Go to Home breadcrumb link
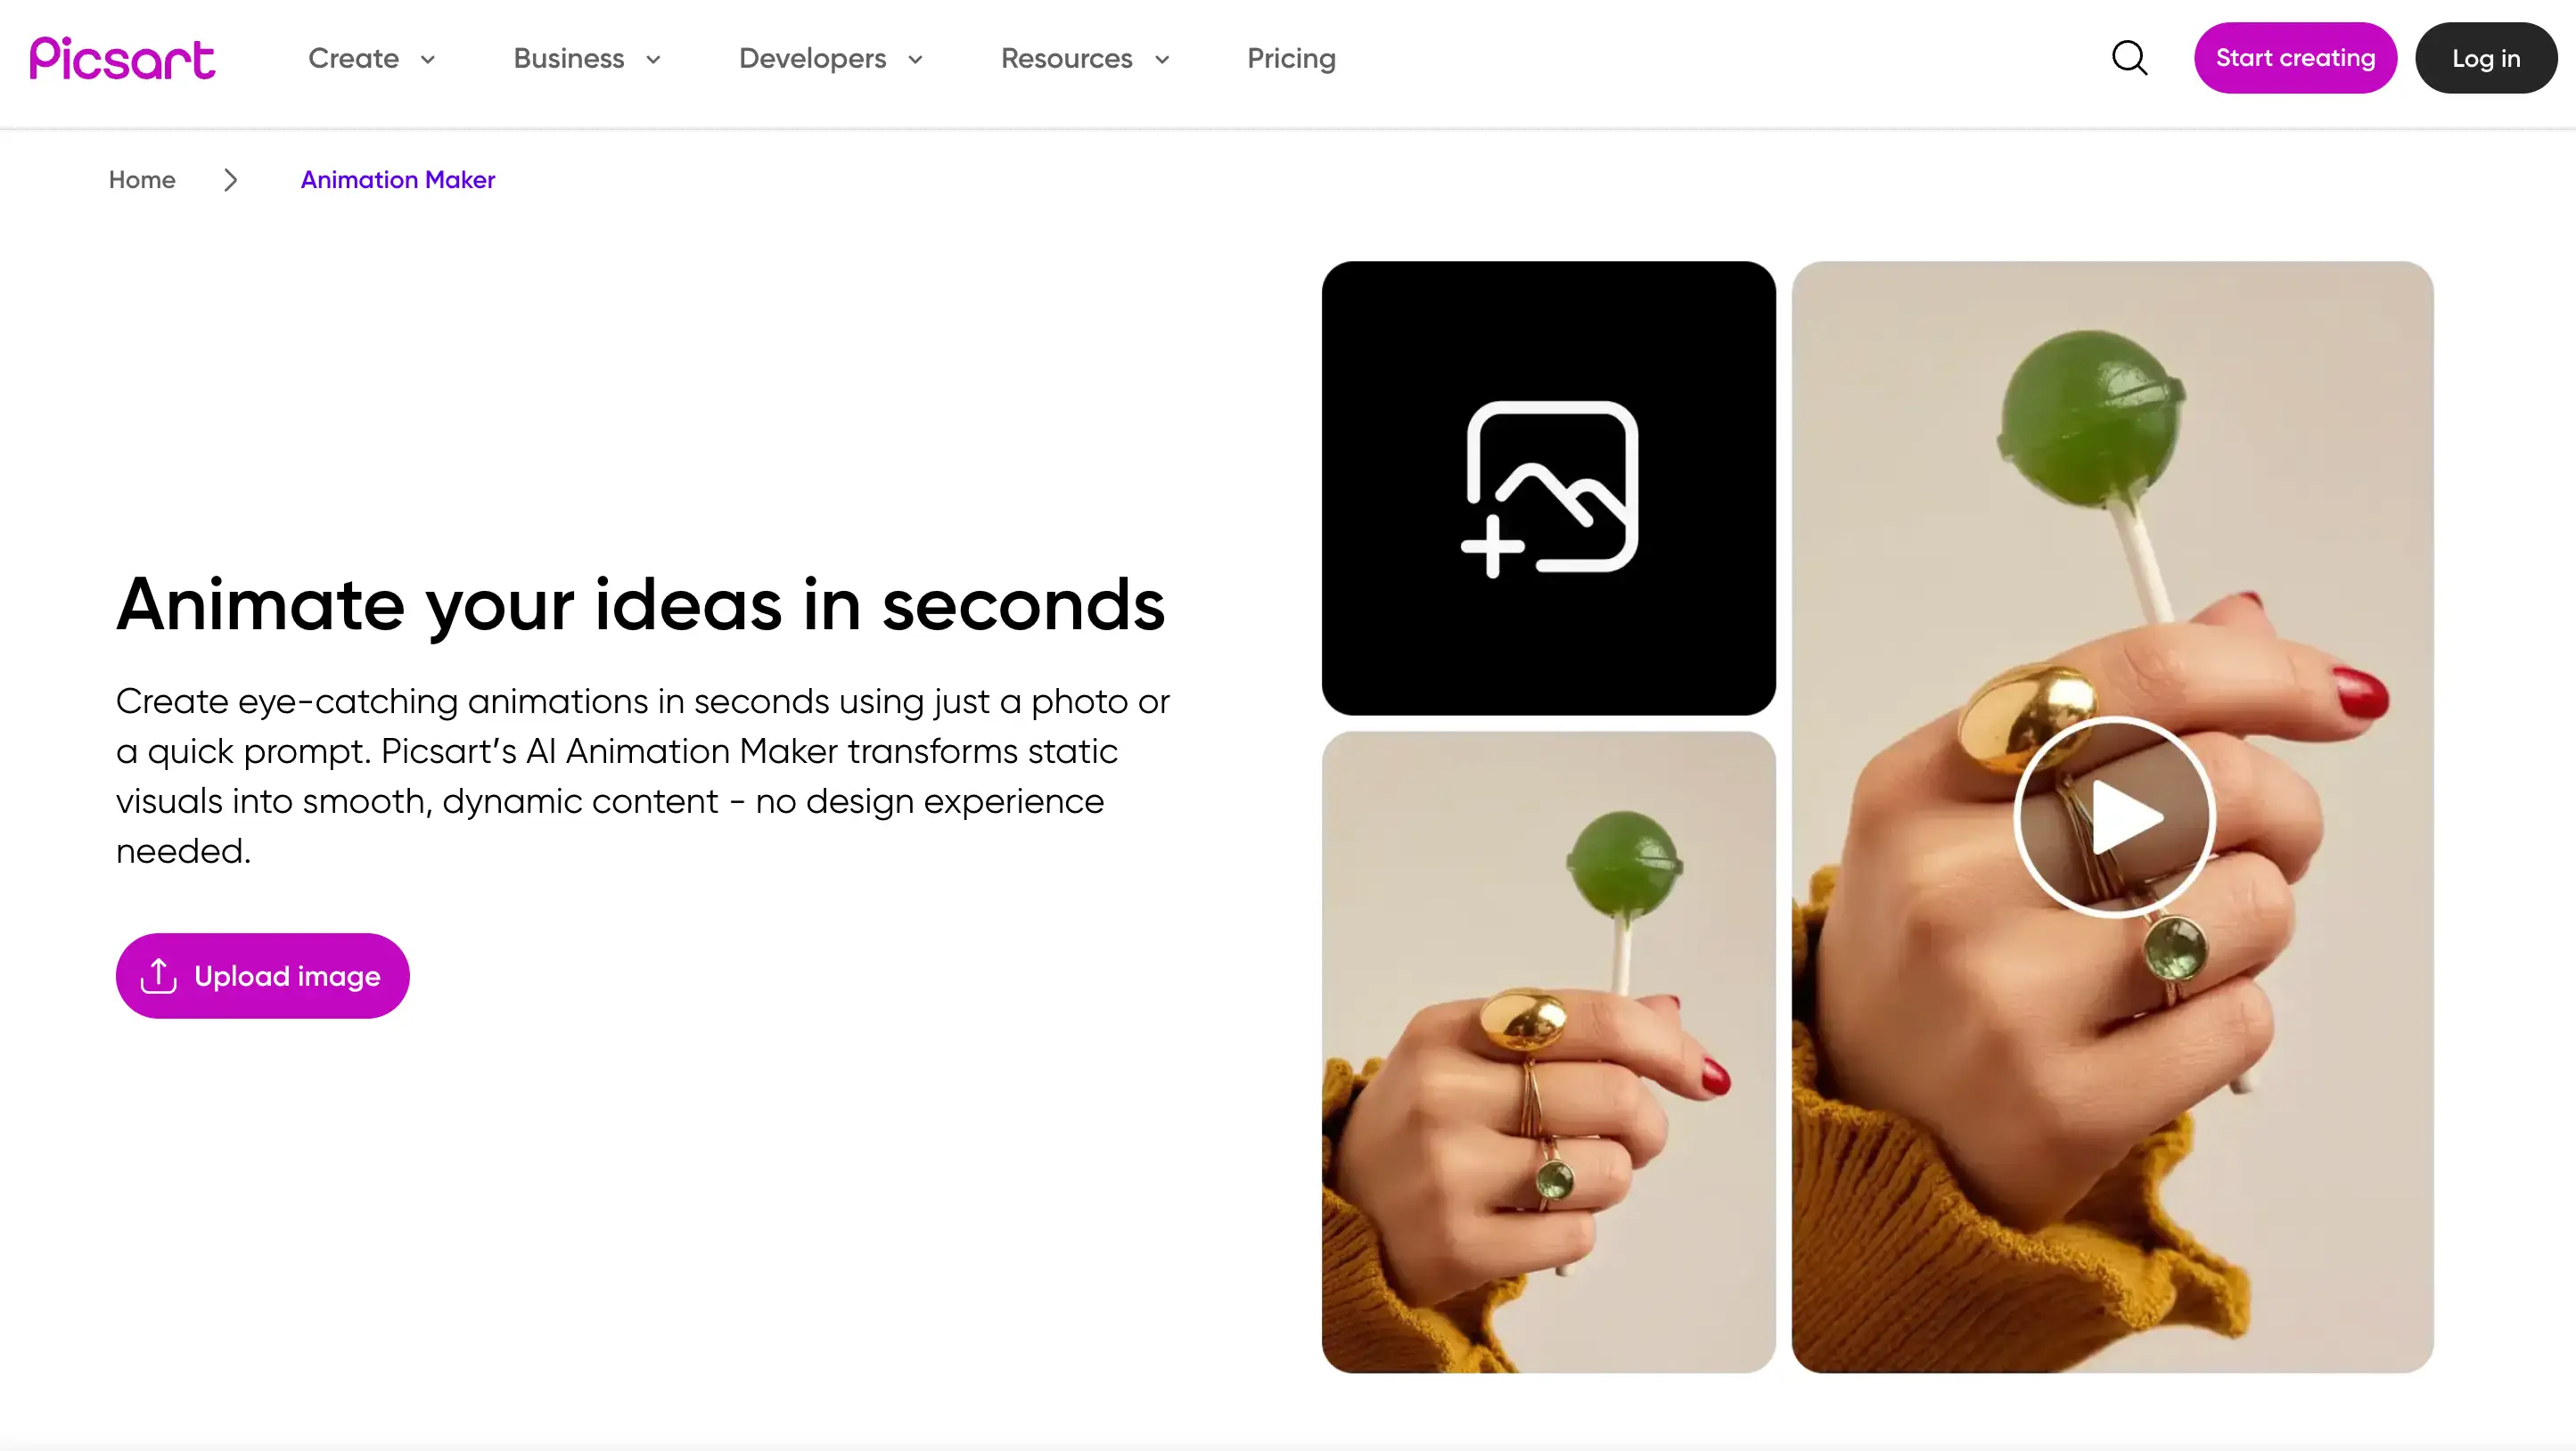 coord(142,180)
